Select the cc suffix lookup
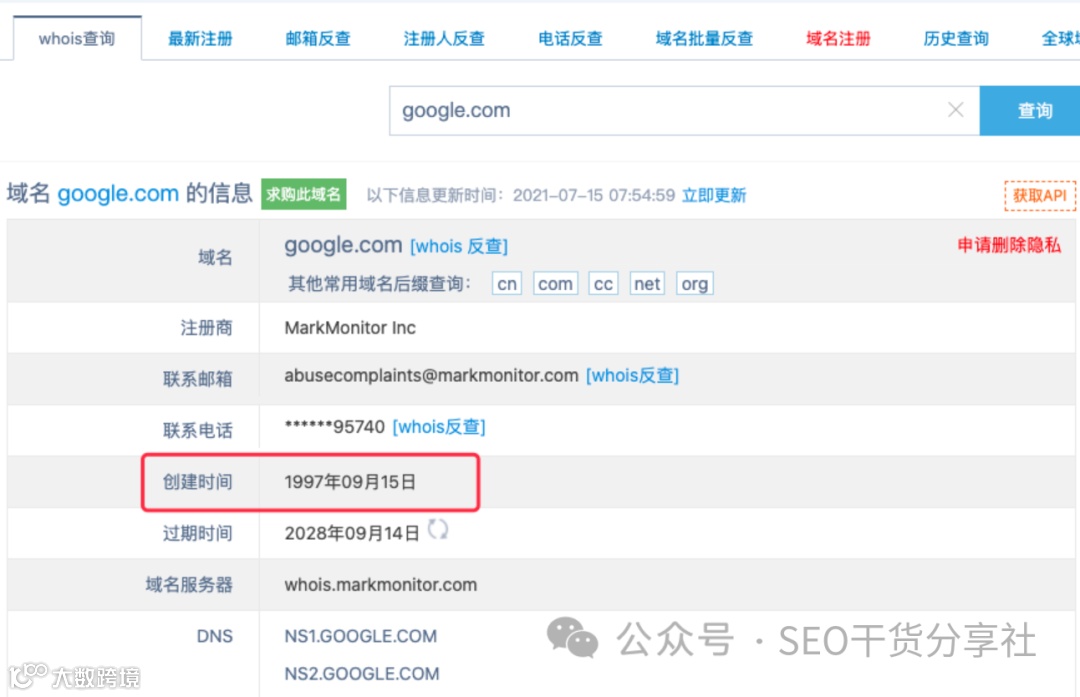The height and width of the screenshot is (697, 1080). pyautogui.click(x=603, y=284)
